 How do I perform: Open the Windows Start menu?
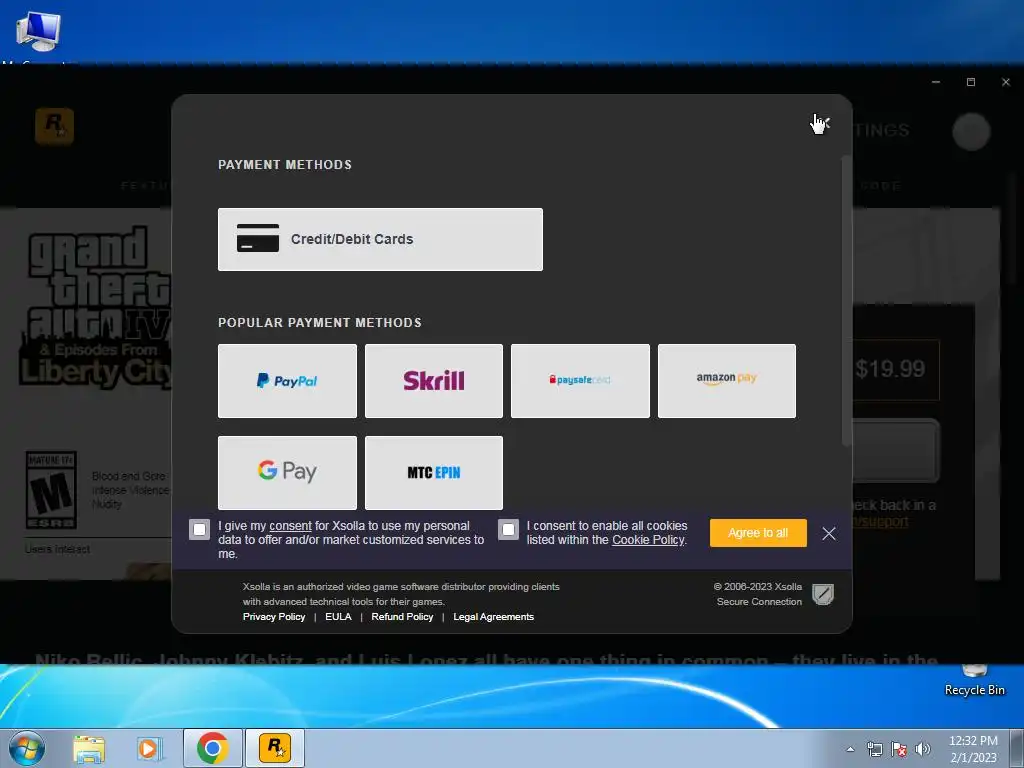pyautogui.click(x=27, y=748)
